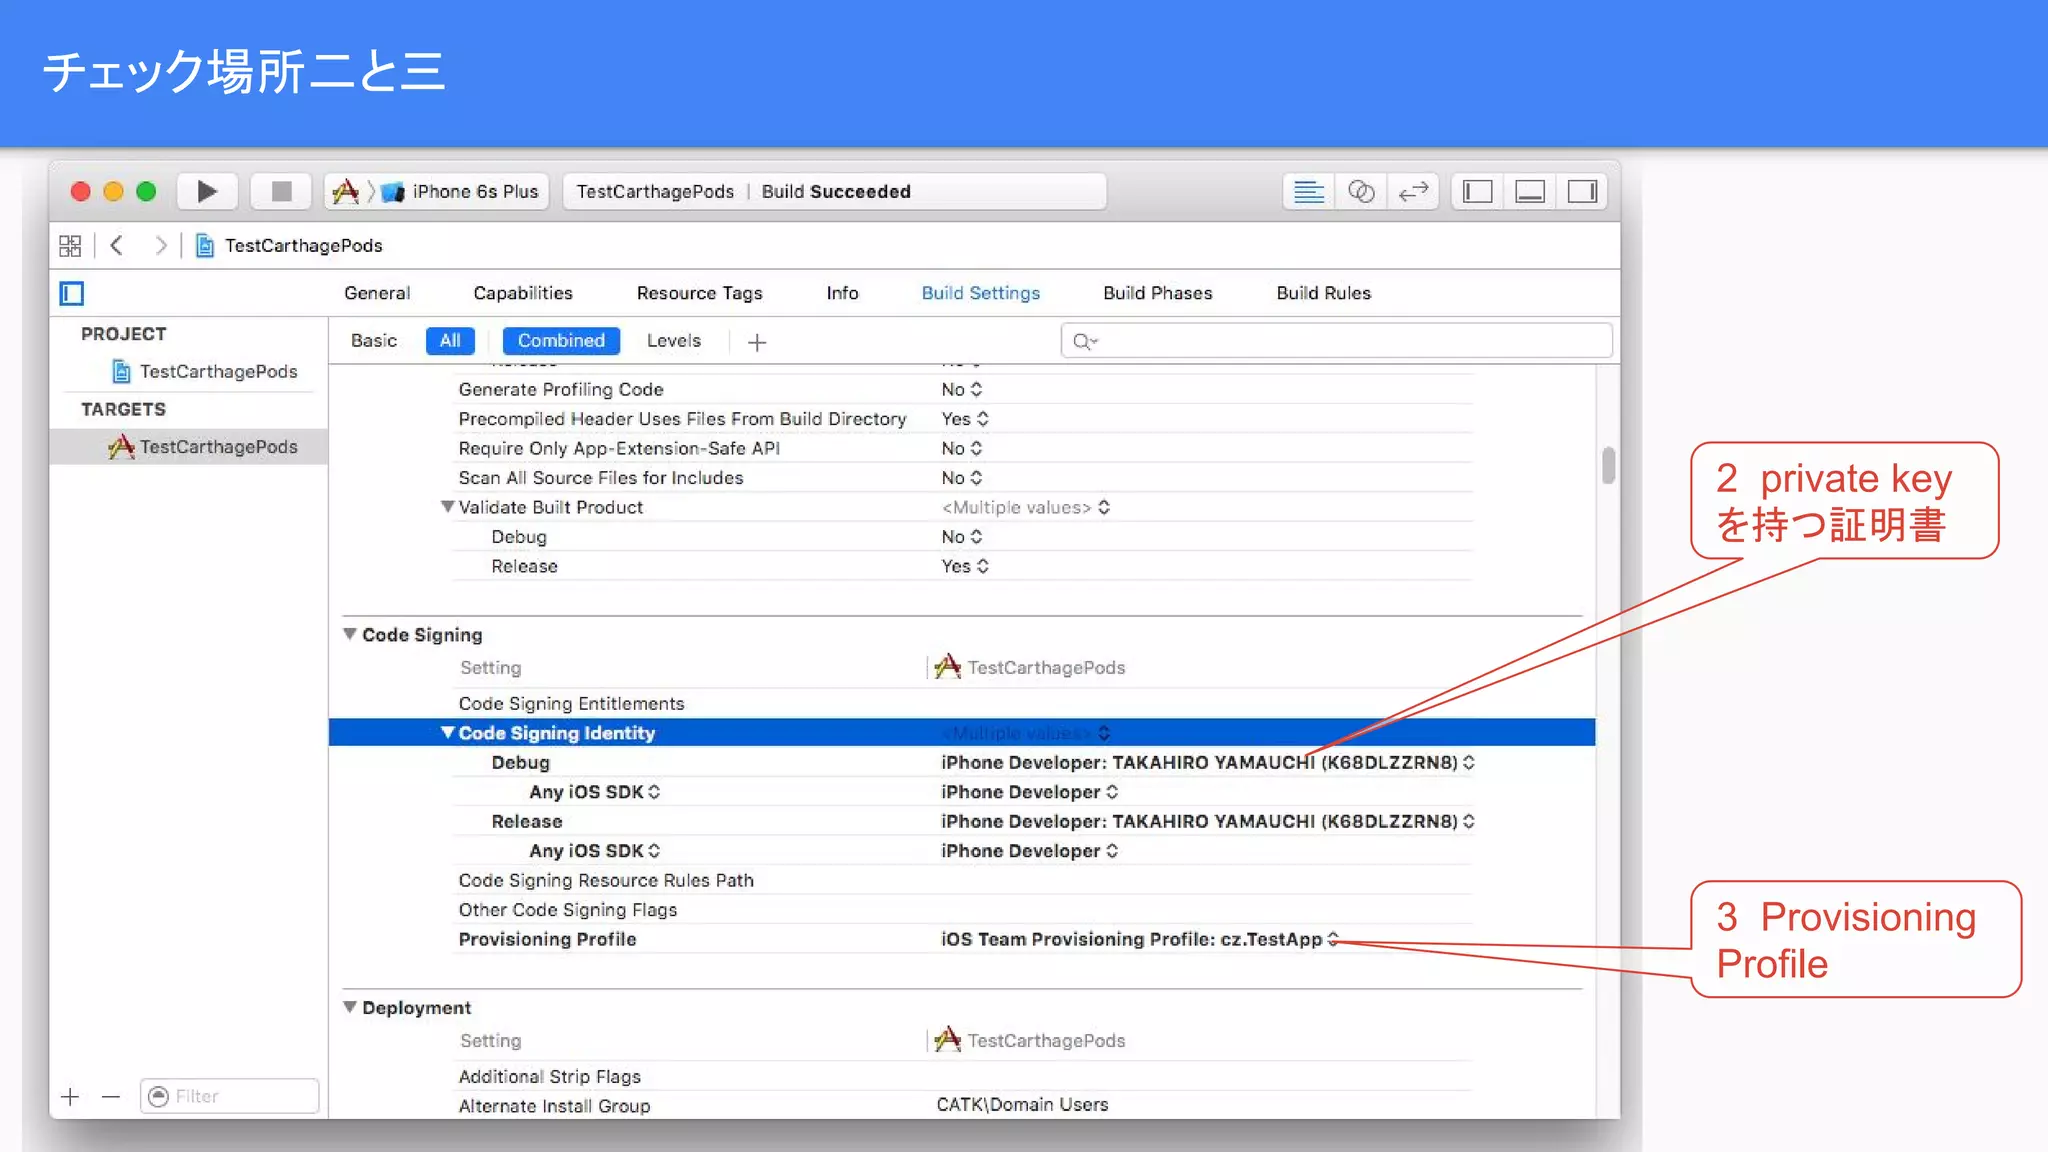This screenshot has width=2048, height=1152.
Task: Change Scan All Source Files value
Action: pyautogui.click(x=962, y=478)
